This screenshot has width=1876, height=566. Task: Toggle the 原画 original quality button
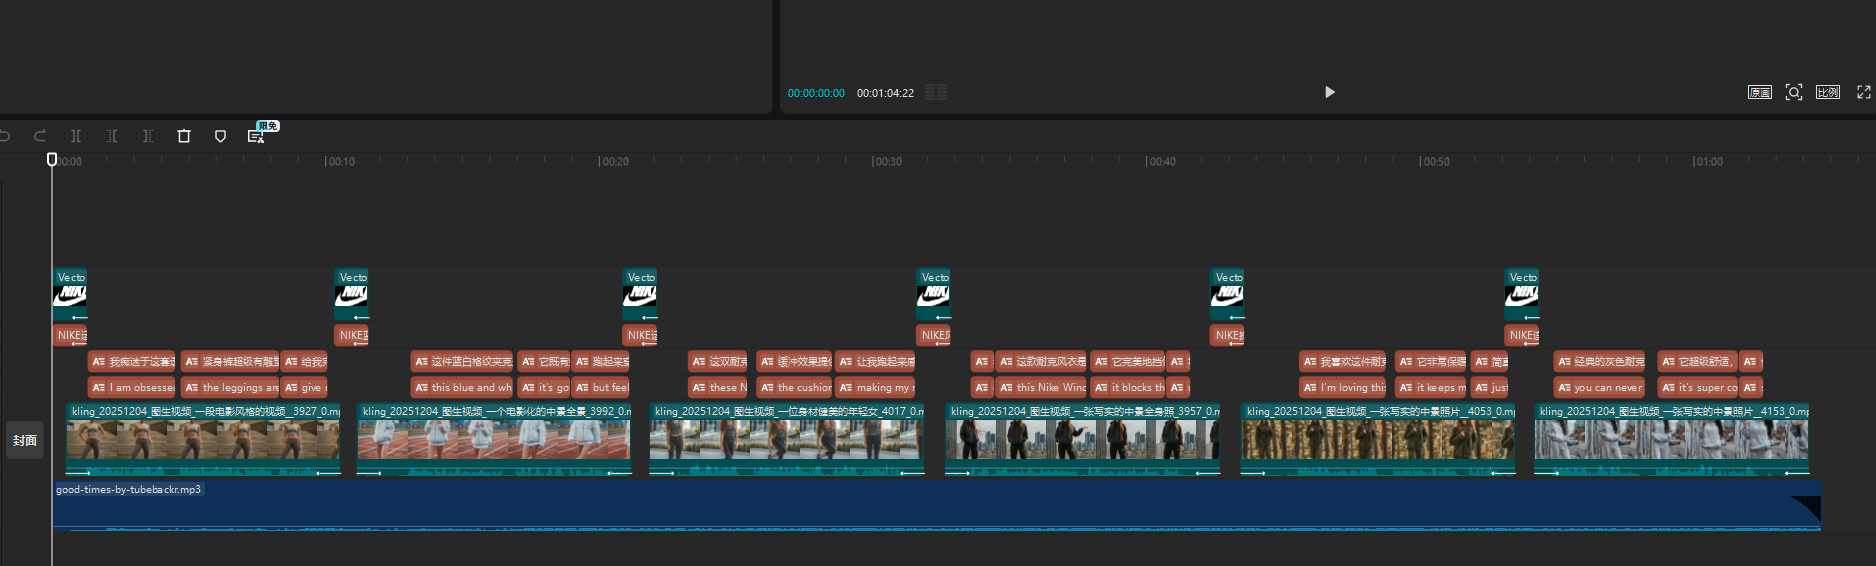pyautogui.click(x=1759, y=92)
